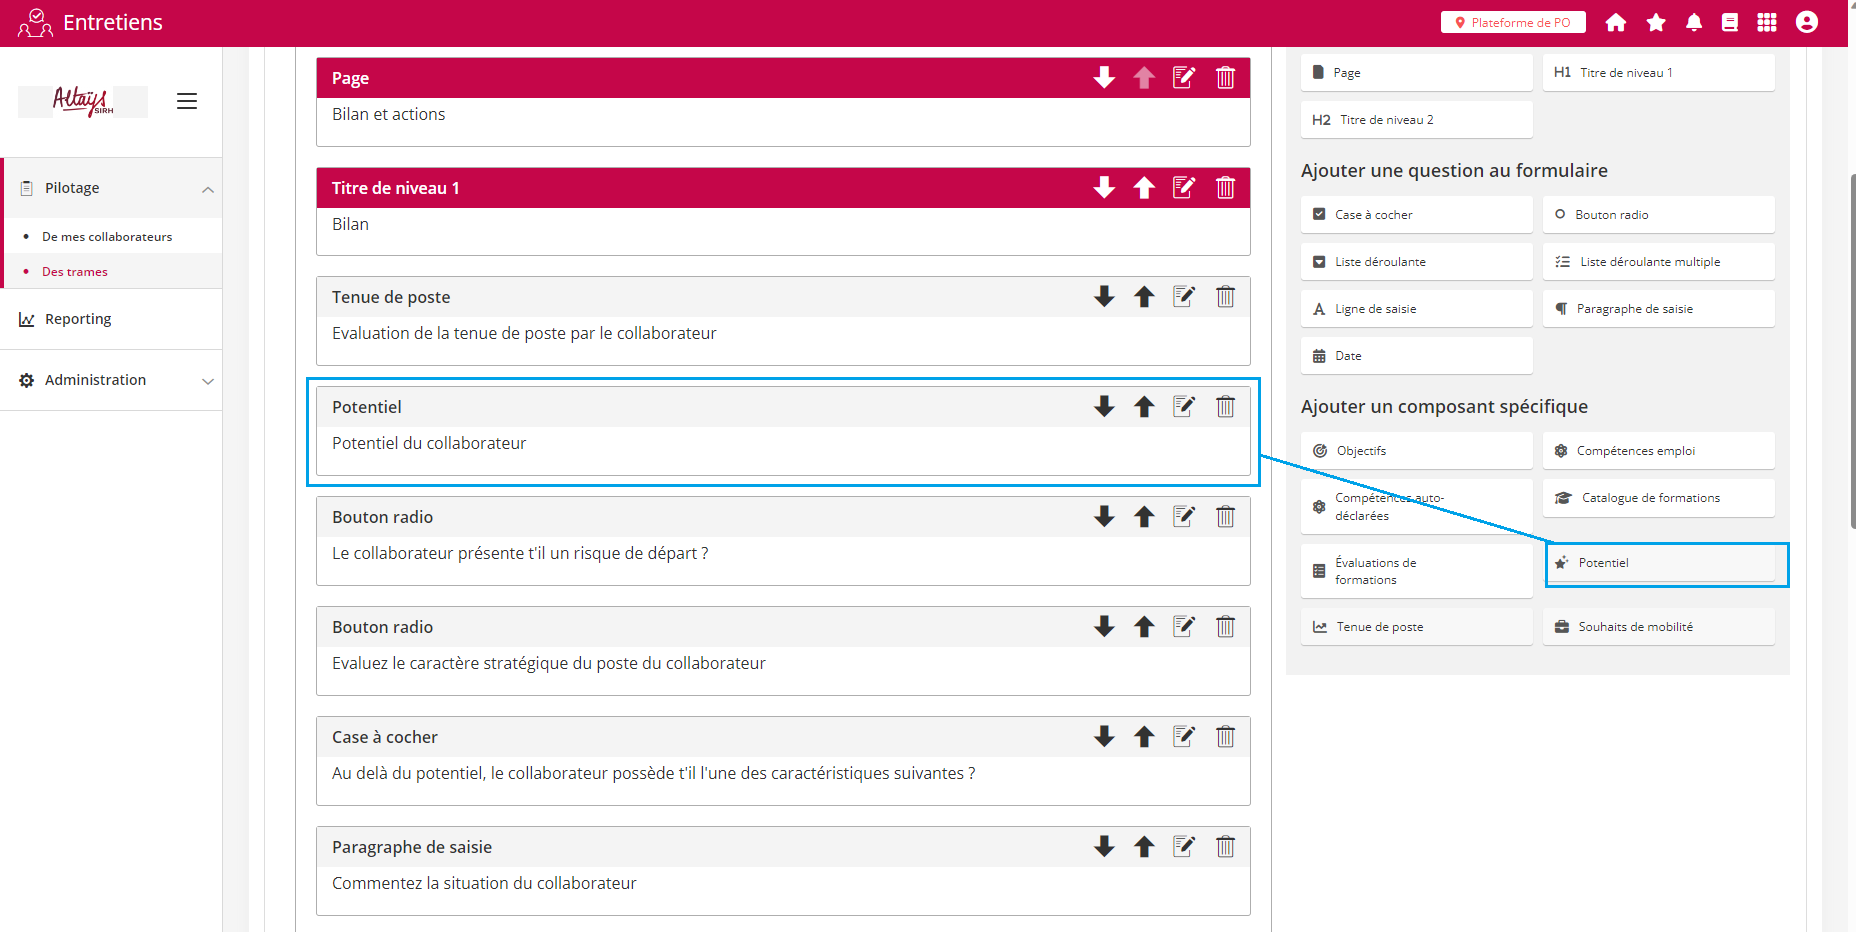Open the notifications bell icon
Image resolution: width=1856 pixels, height=932 pixels.
[x=1693, y=22]
